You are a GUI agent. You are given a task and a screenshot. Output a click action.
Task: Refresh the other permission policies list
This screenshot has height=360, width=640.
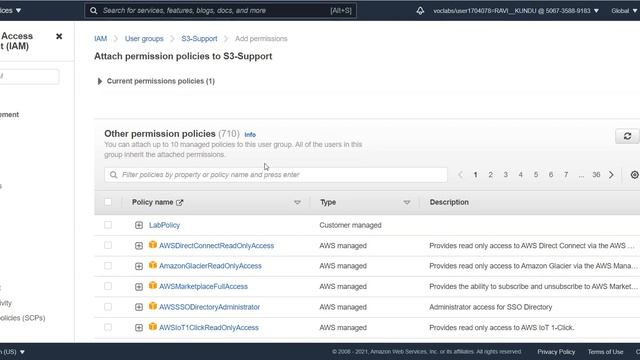point(627,136)
